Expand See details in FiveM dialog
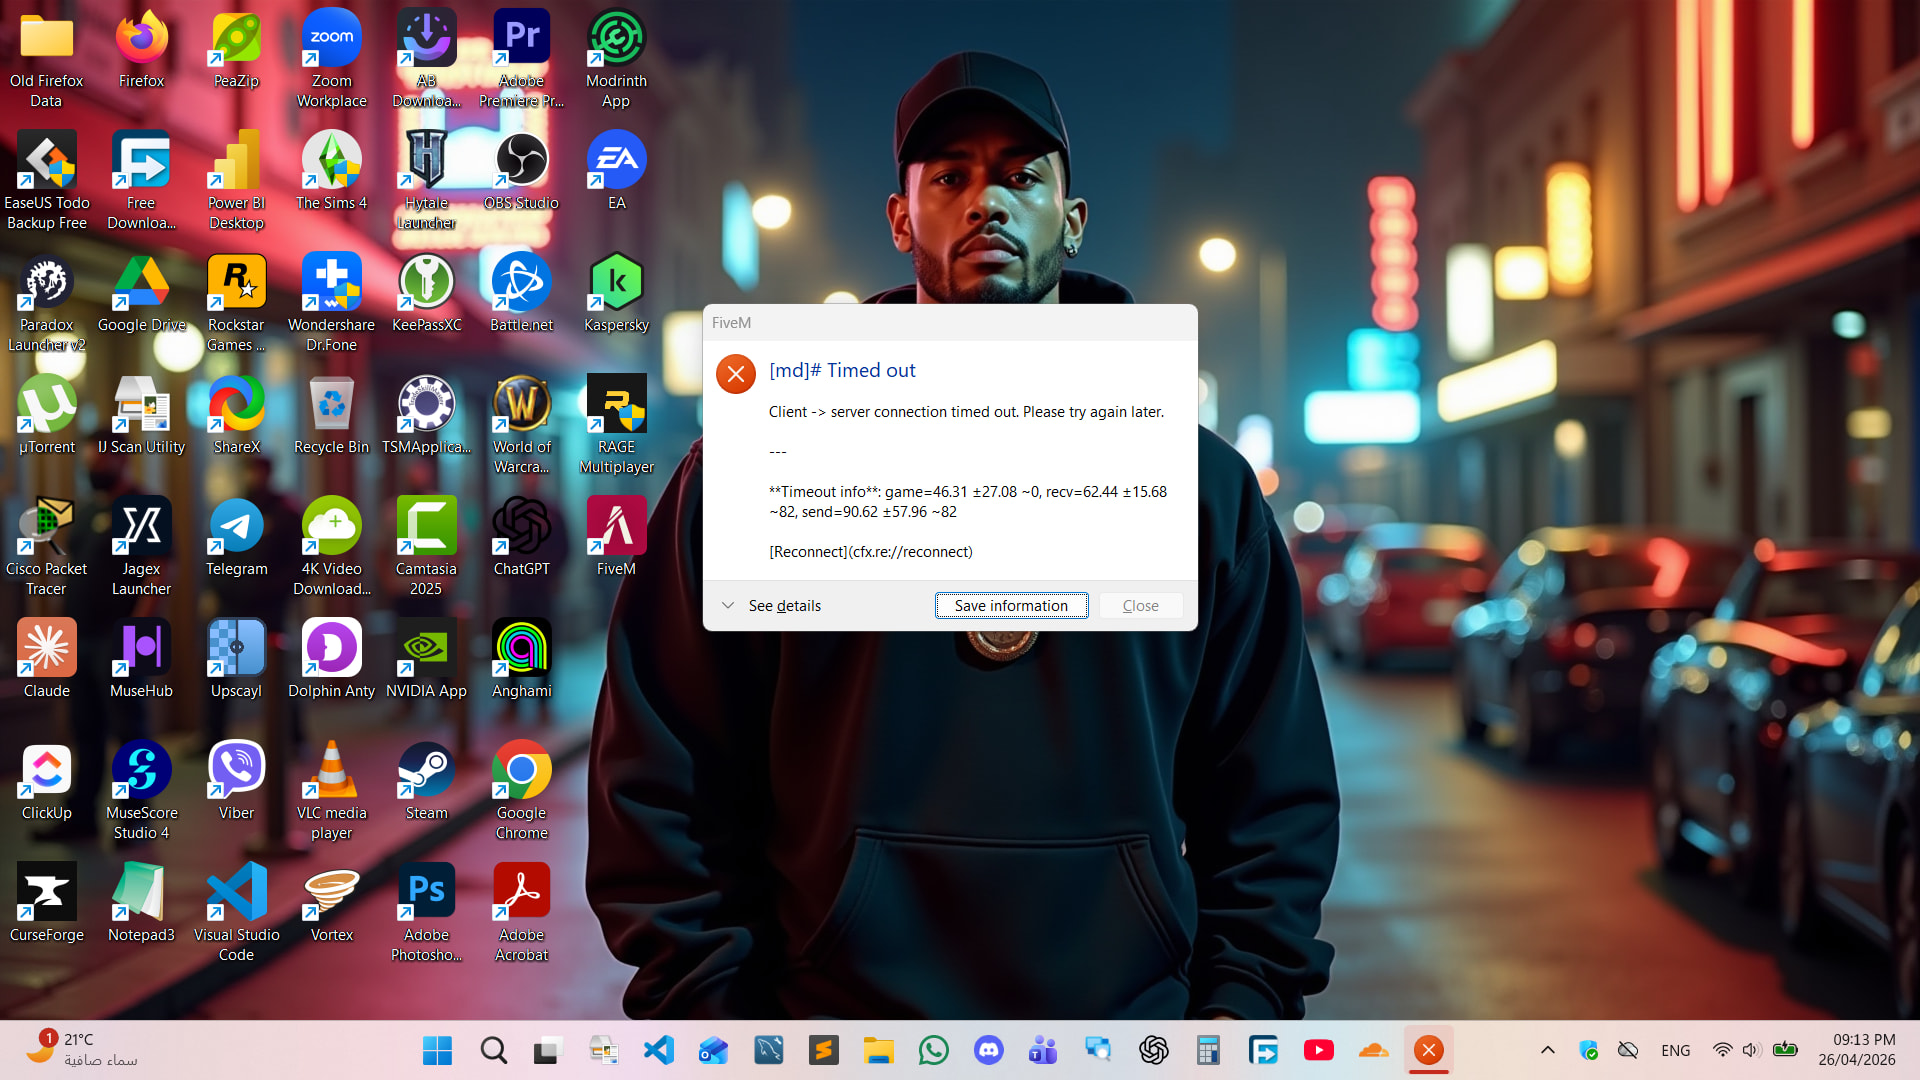The image size is (1920, 1080). [771, 606]
